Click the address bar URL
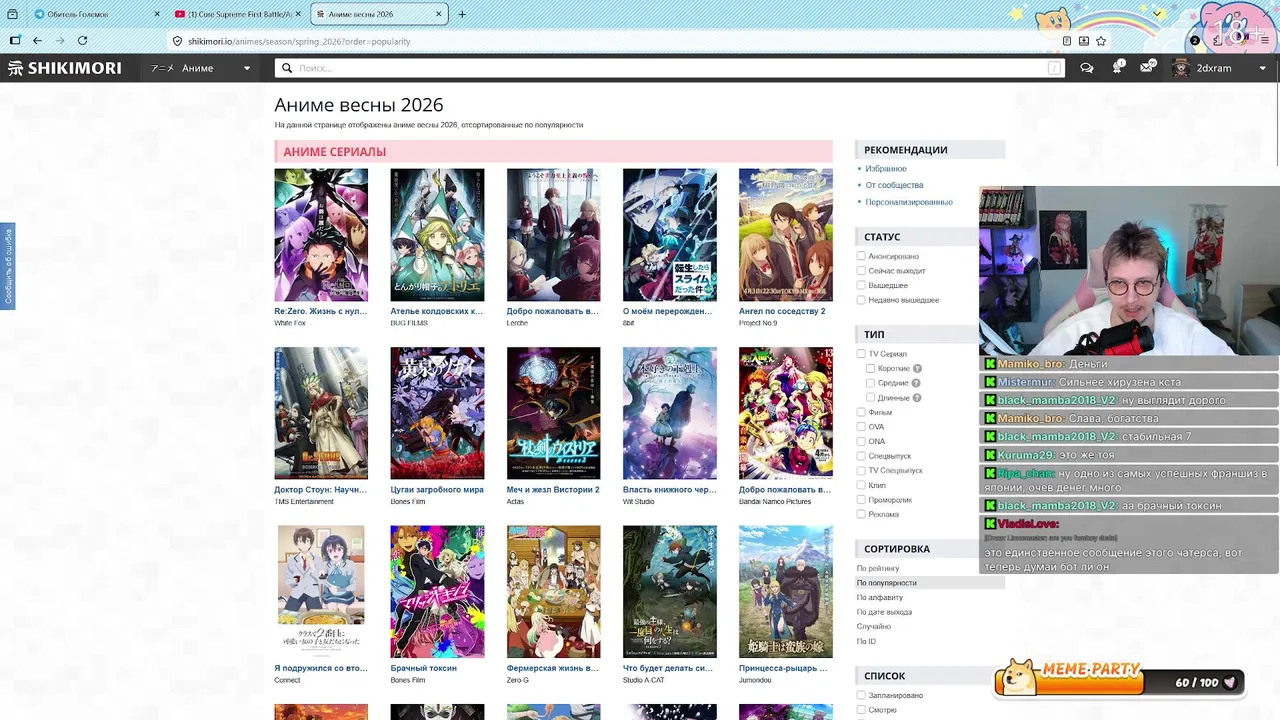 coord(299,41)
